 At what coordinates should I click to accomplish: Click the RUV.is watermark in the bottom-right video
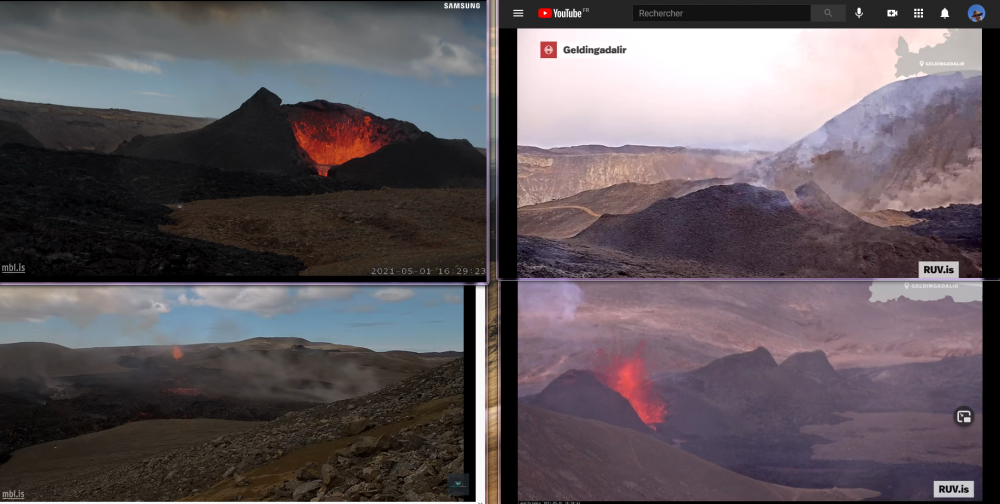954,489
